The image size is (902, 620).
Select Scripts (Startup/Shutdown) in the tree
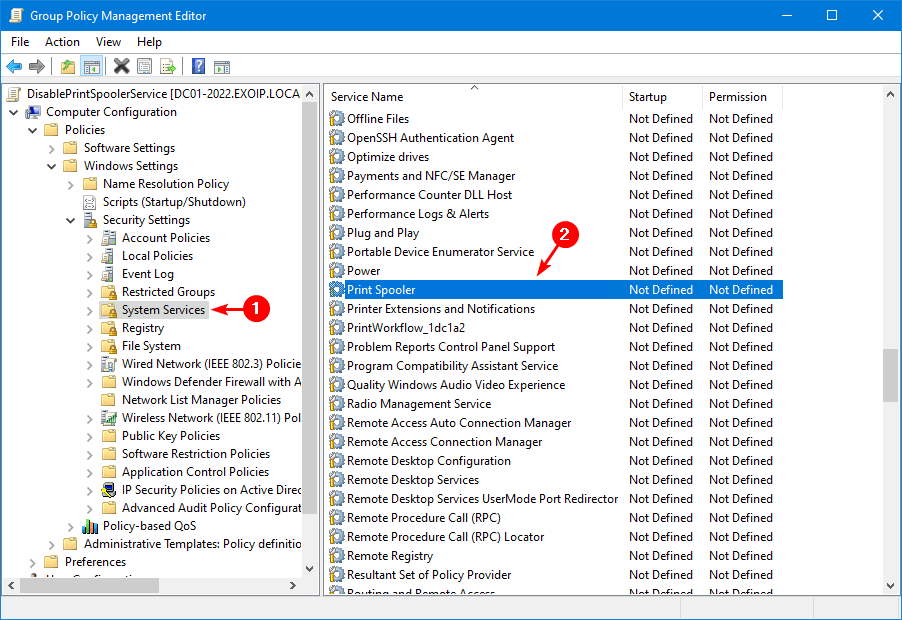click(x=173, y=202)
